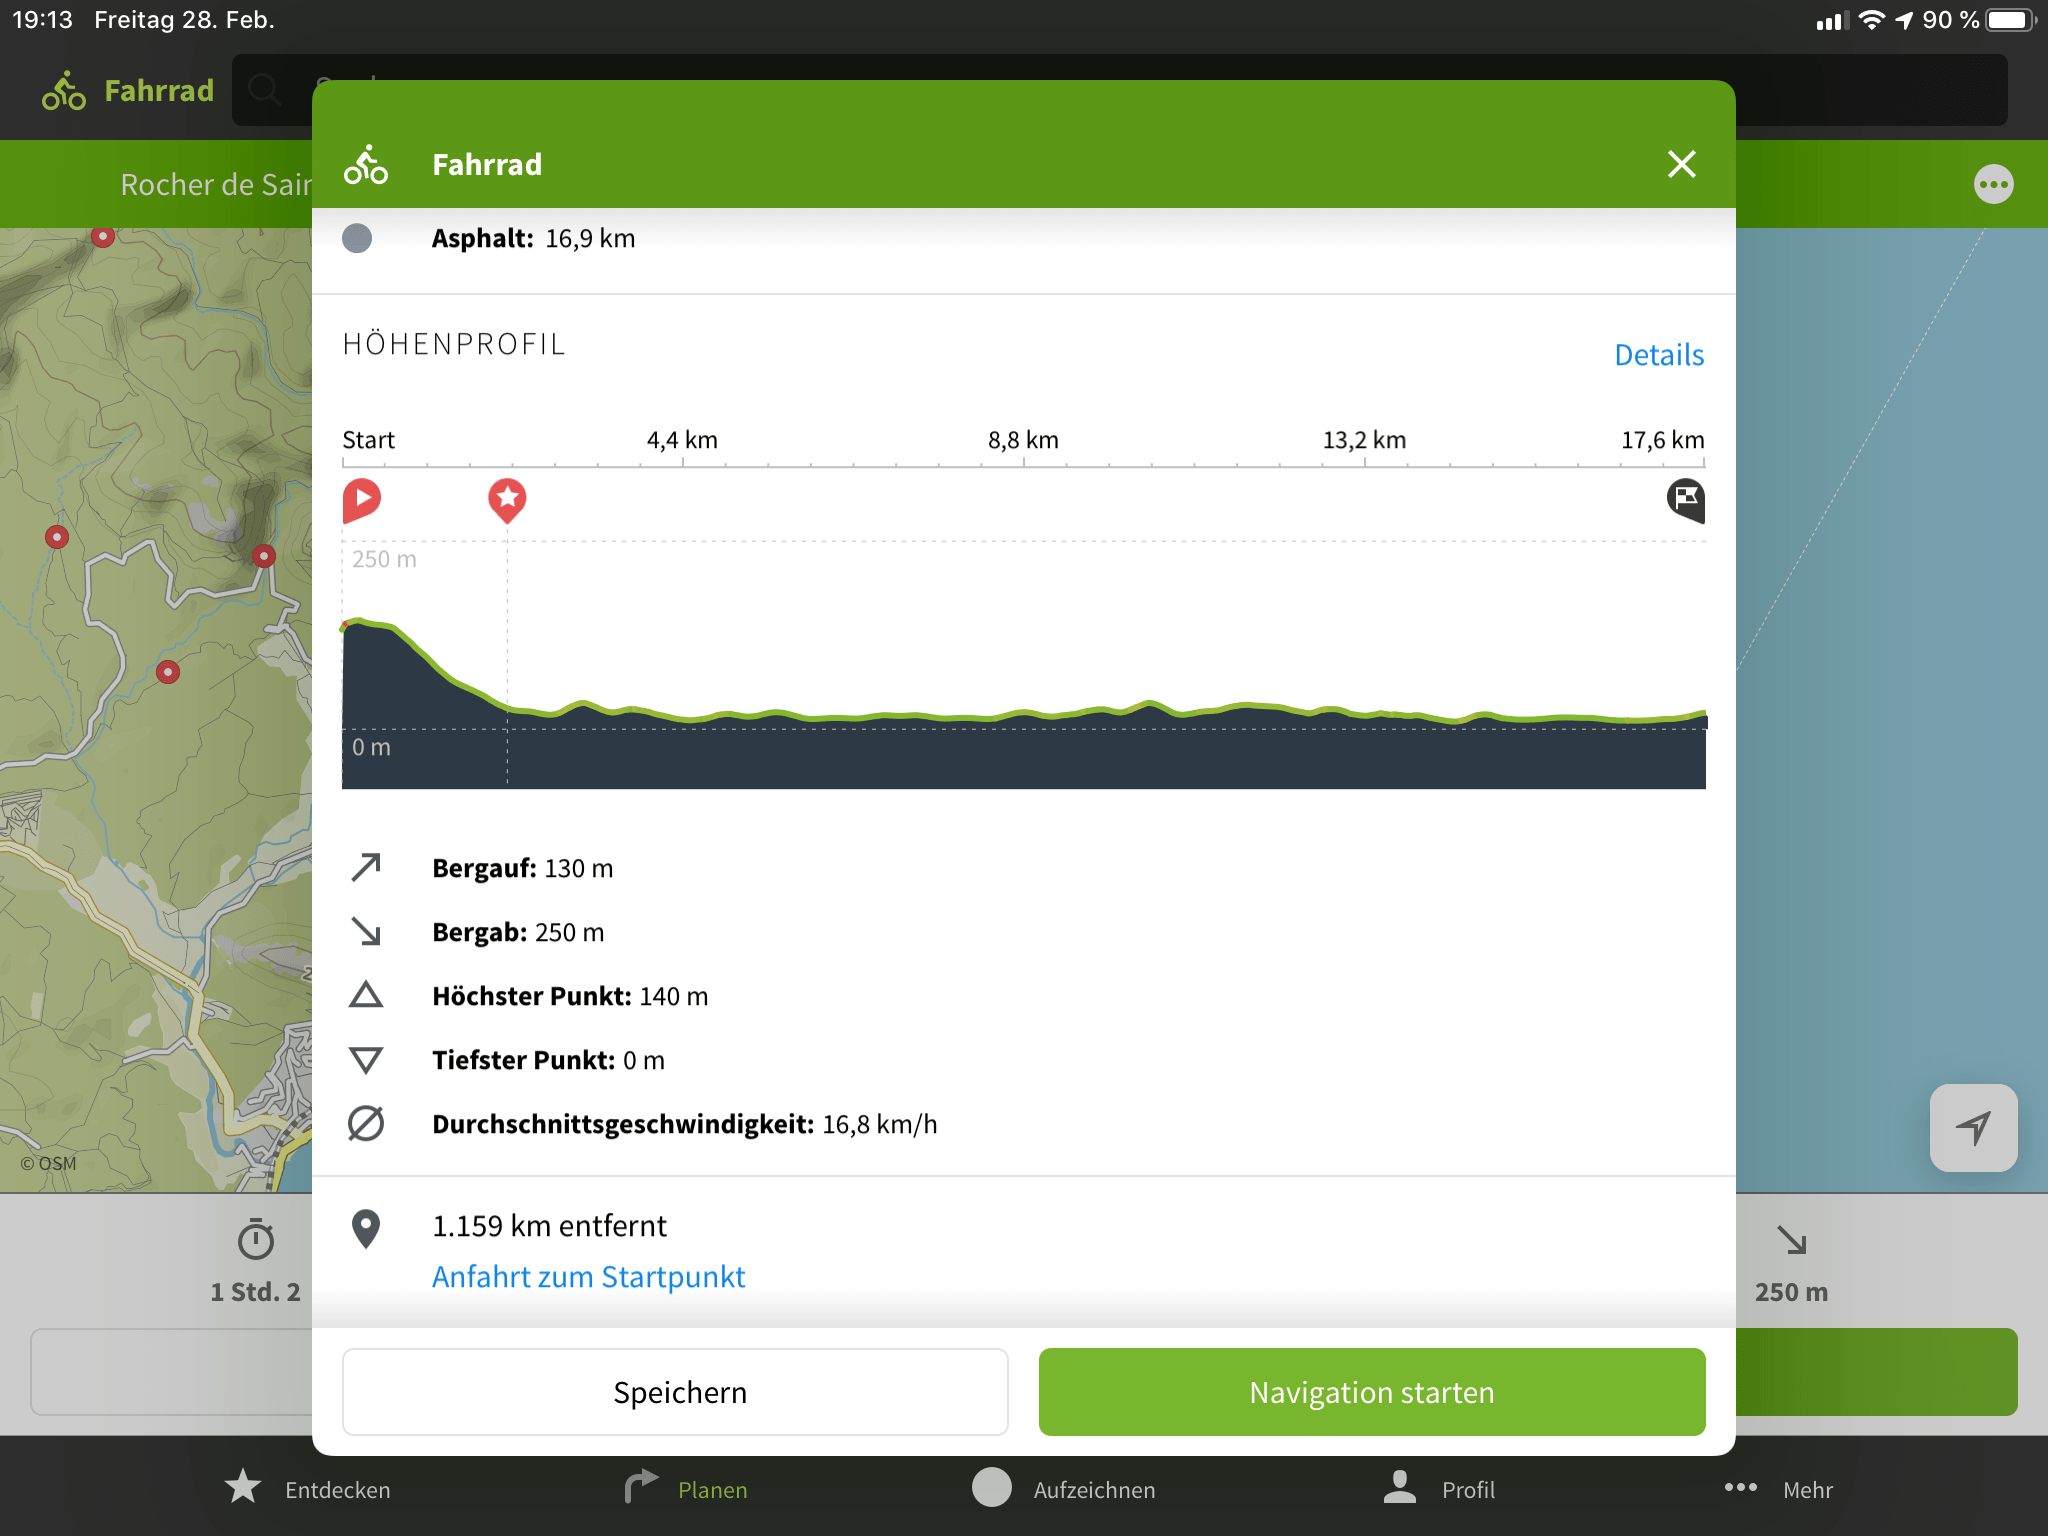
Task: Click the Mehr three-dots icon
Action: coord(1741,1487)
